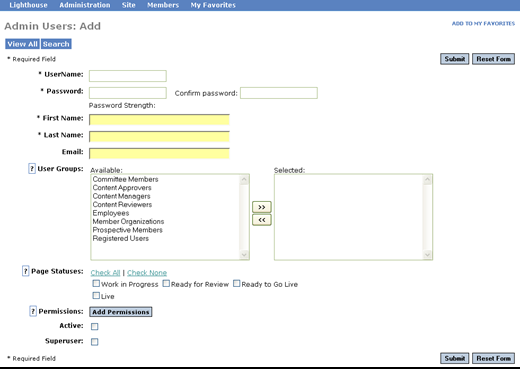520x369 pixels.
Task: Open the My Favorites menu
Action: [213, 5]
